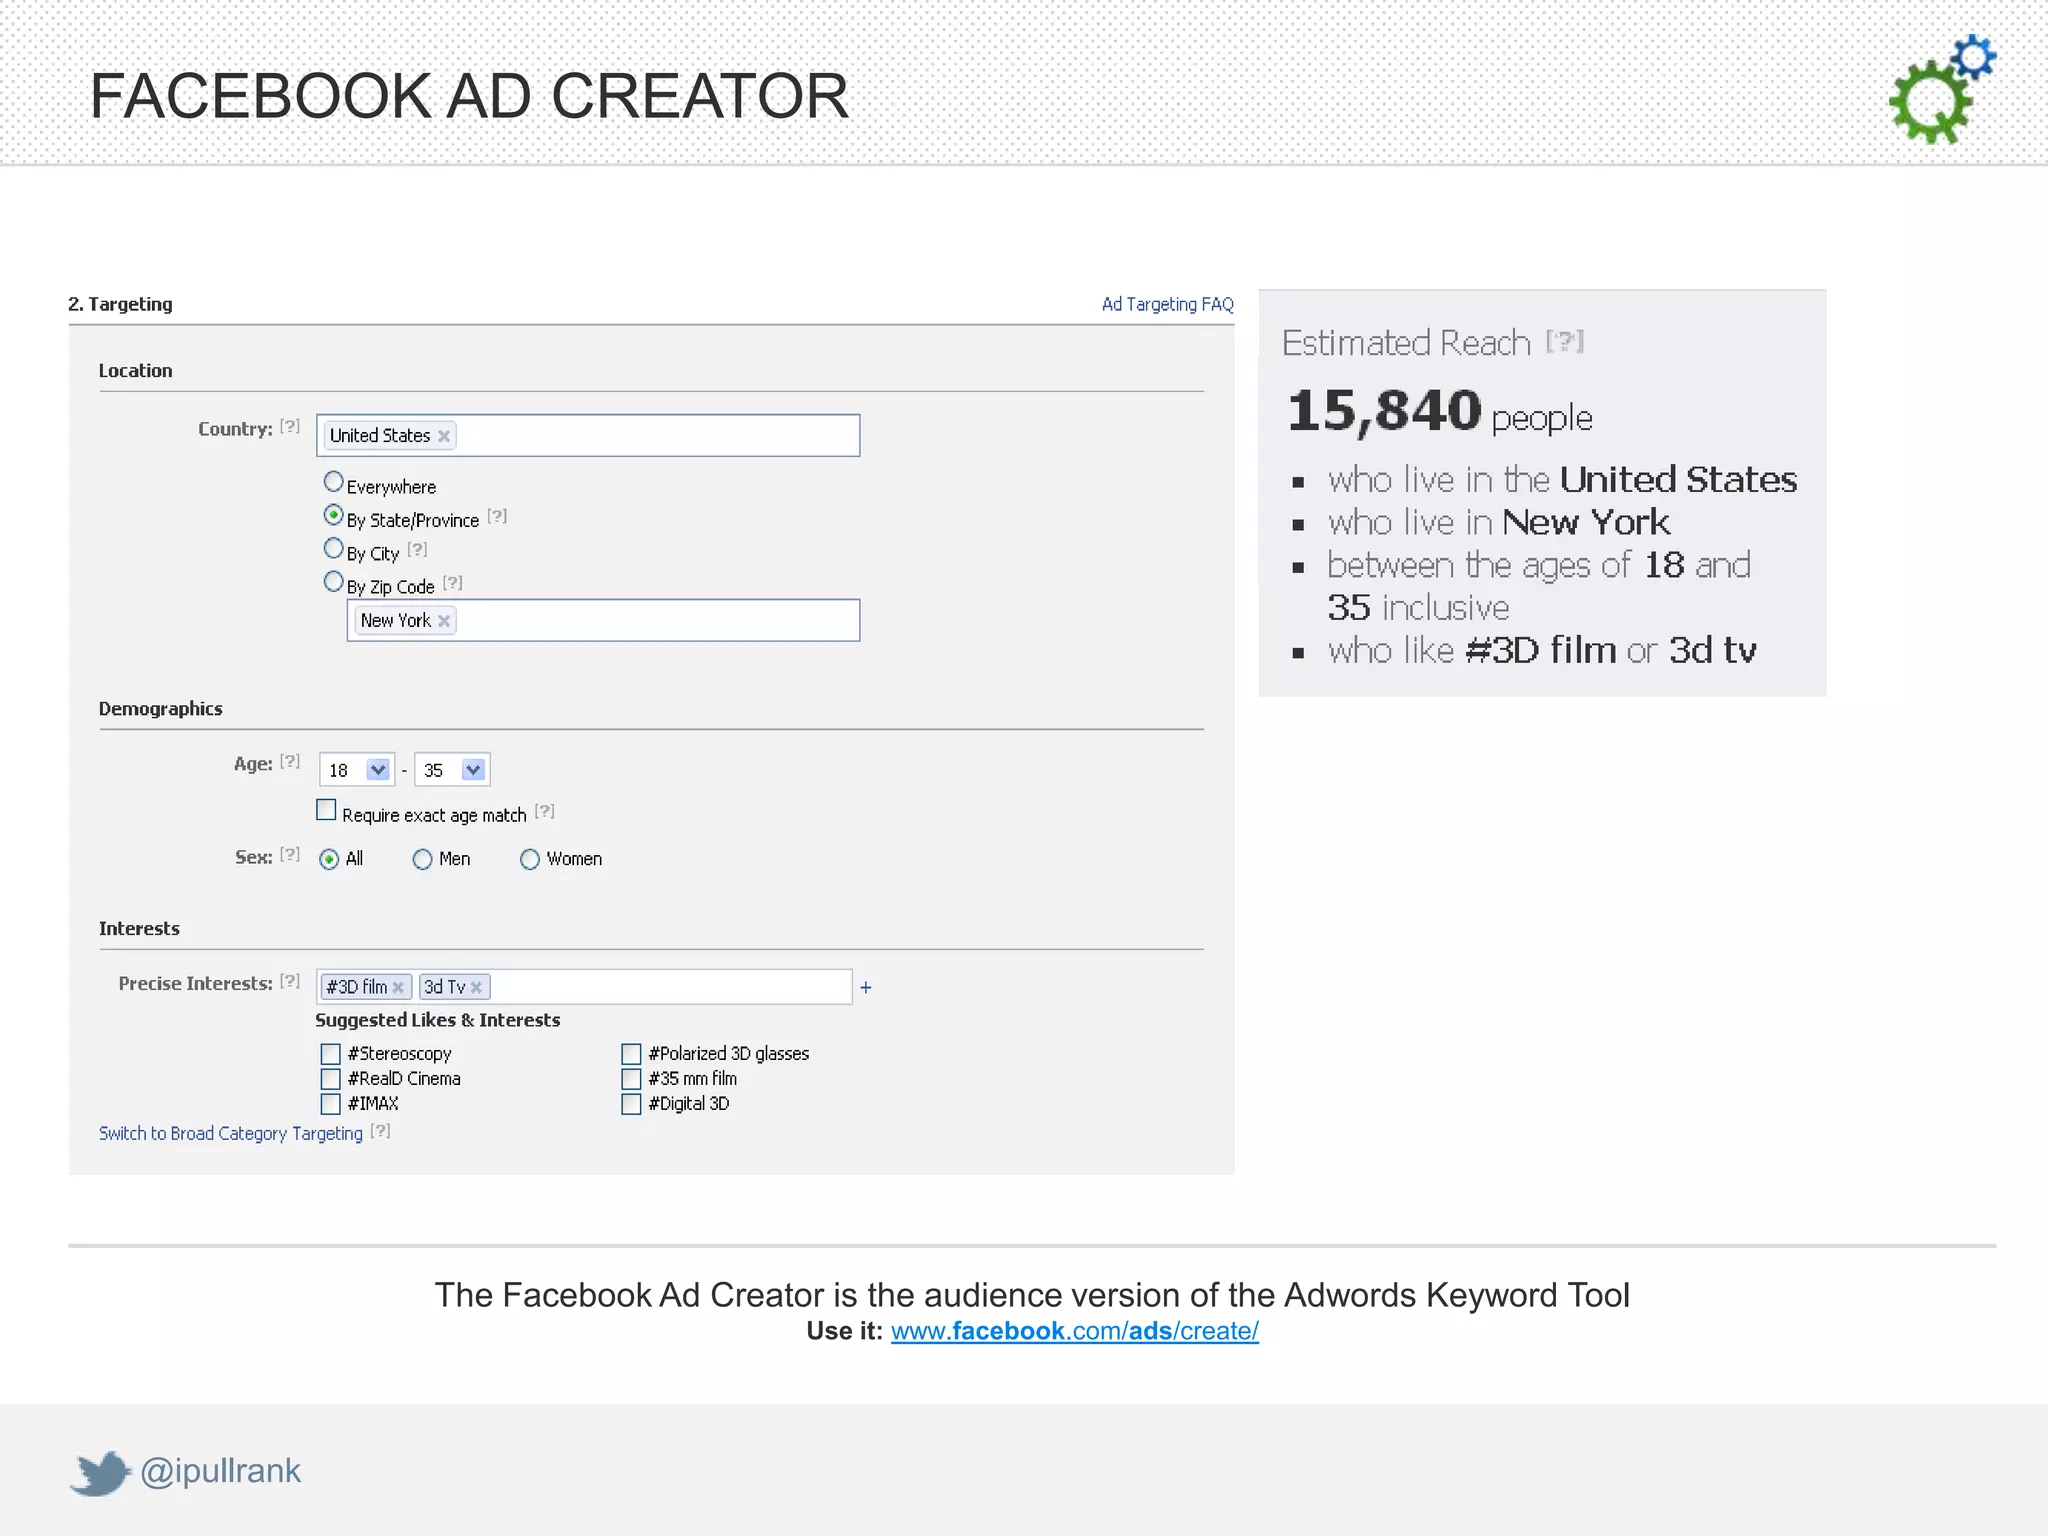
Task: Select the By Zip Code radio button
Action: [x=334, y=581]
